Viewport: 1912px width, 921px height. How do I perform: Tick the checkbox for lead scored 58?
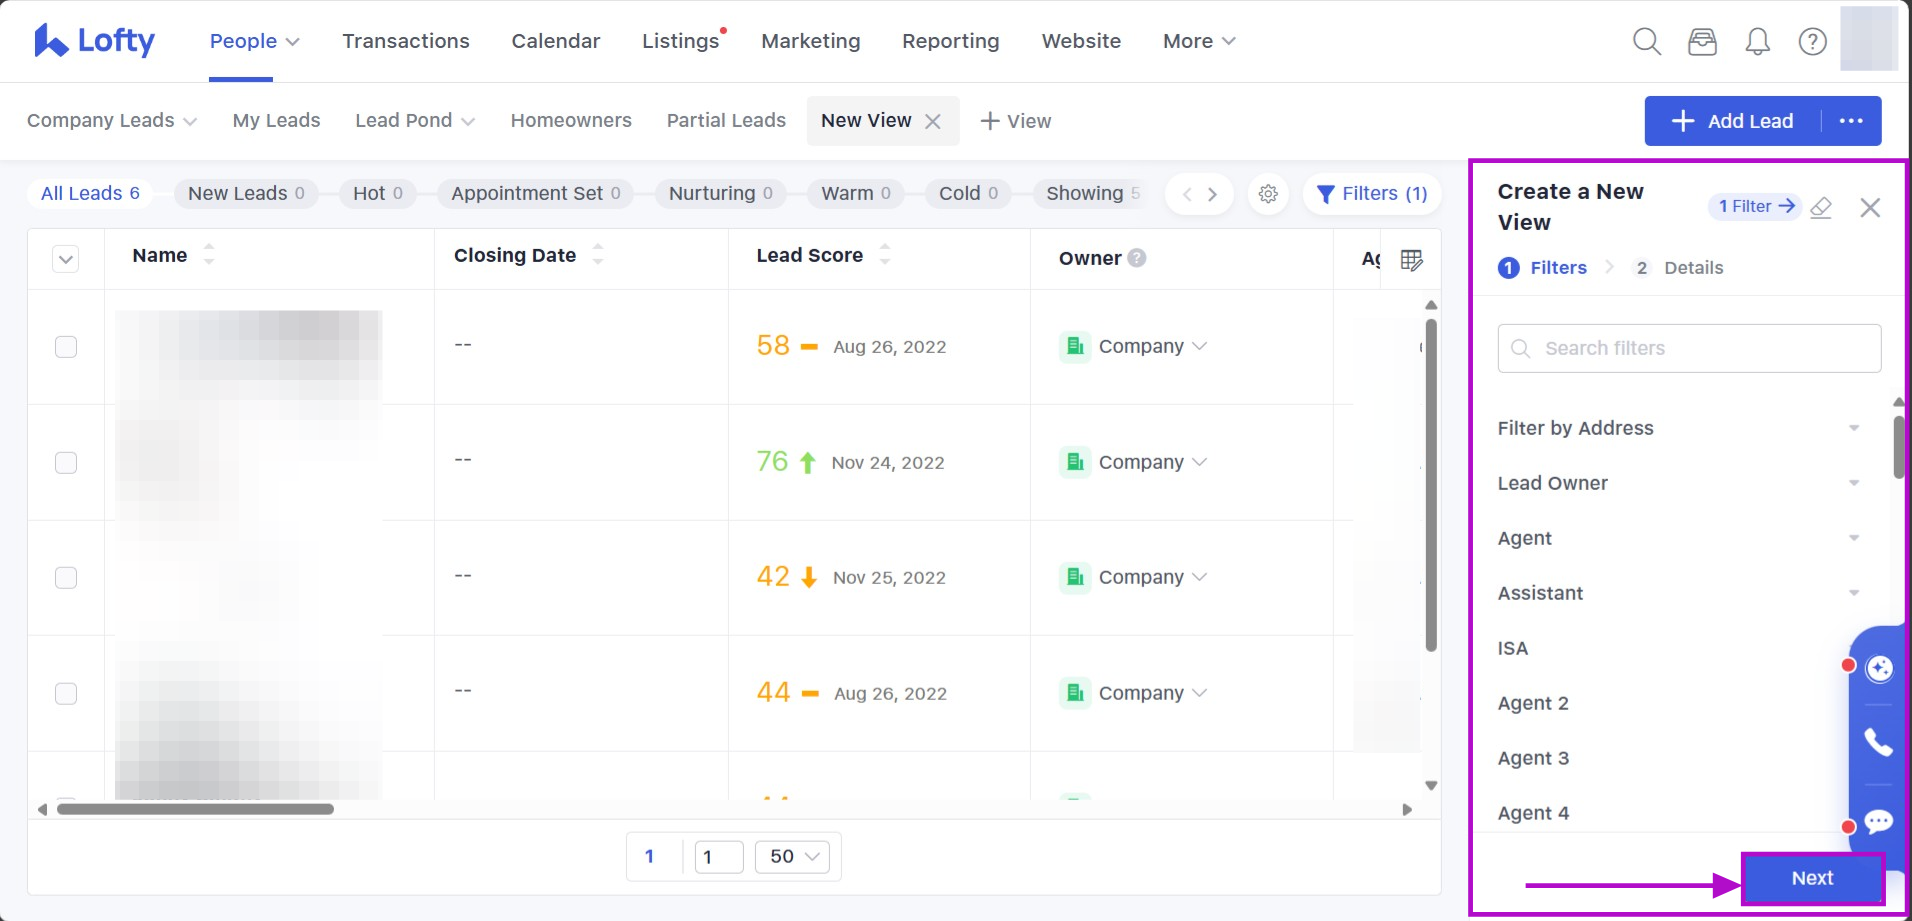tap(66, 347)
